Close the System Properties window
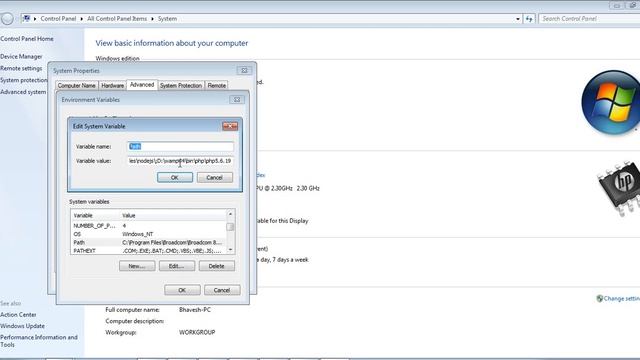 pyautogui.click(x=244, y=71)
